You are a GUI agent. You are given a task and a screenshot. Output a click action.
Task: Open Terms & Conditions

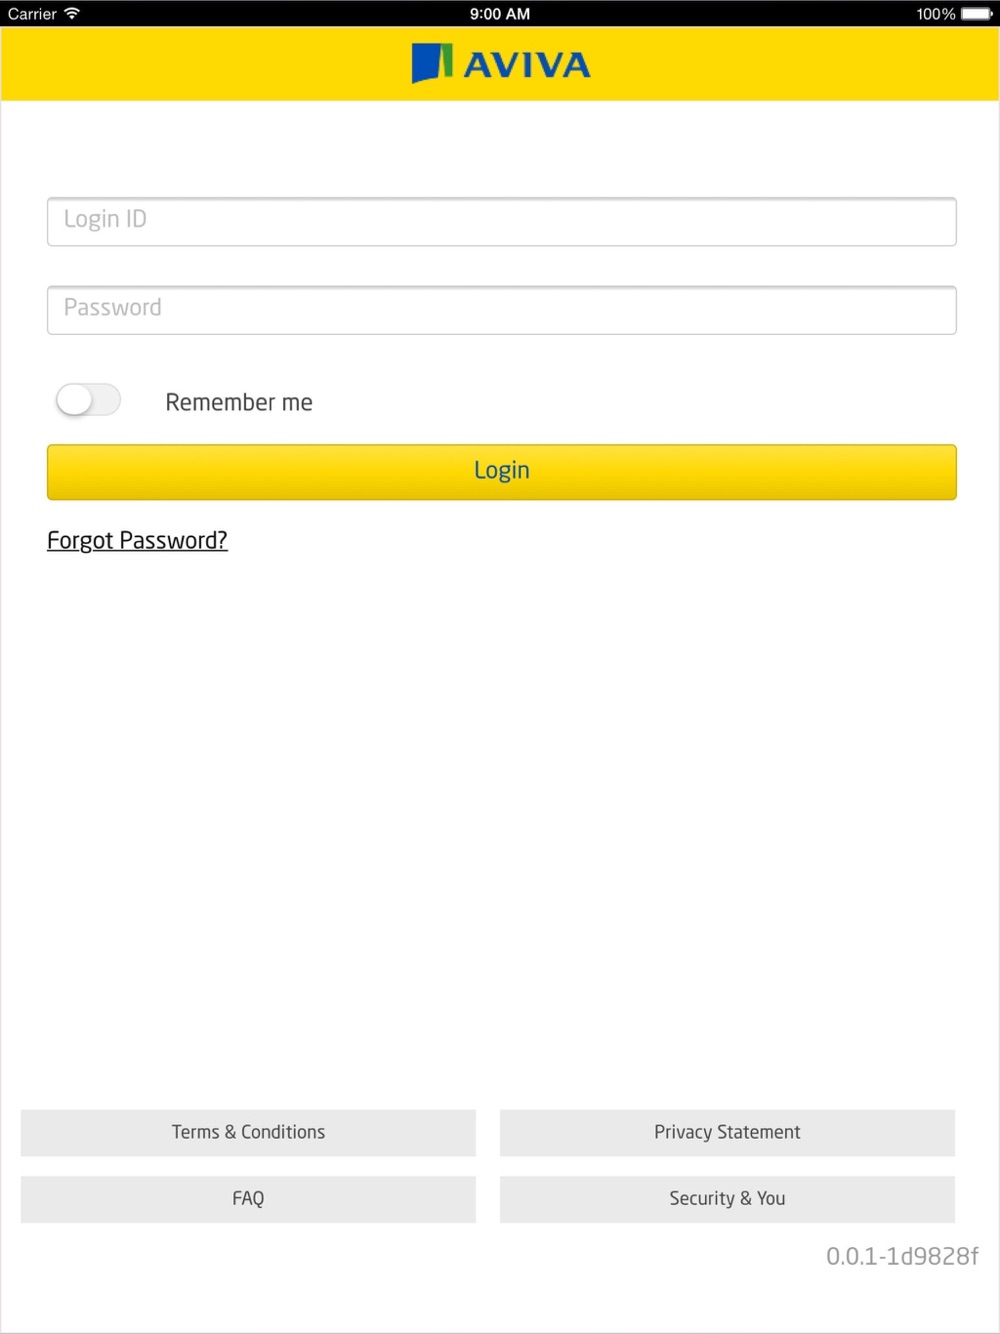click(248, 1132)
